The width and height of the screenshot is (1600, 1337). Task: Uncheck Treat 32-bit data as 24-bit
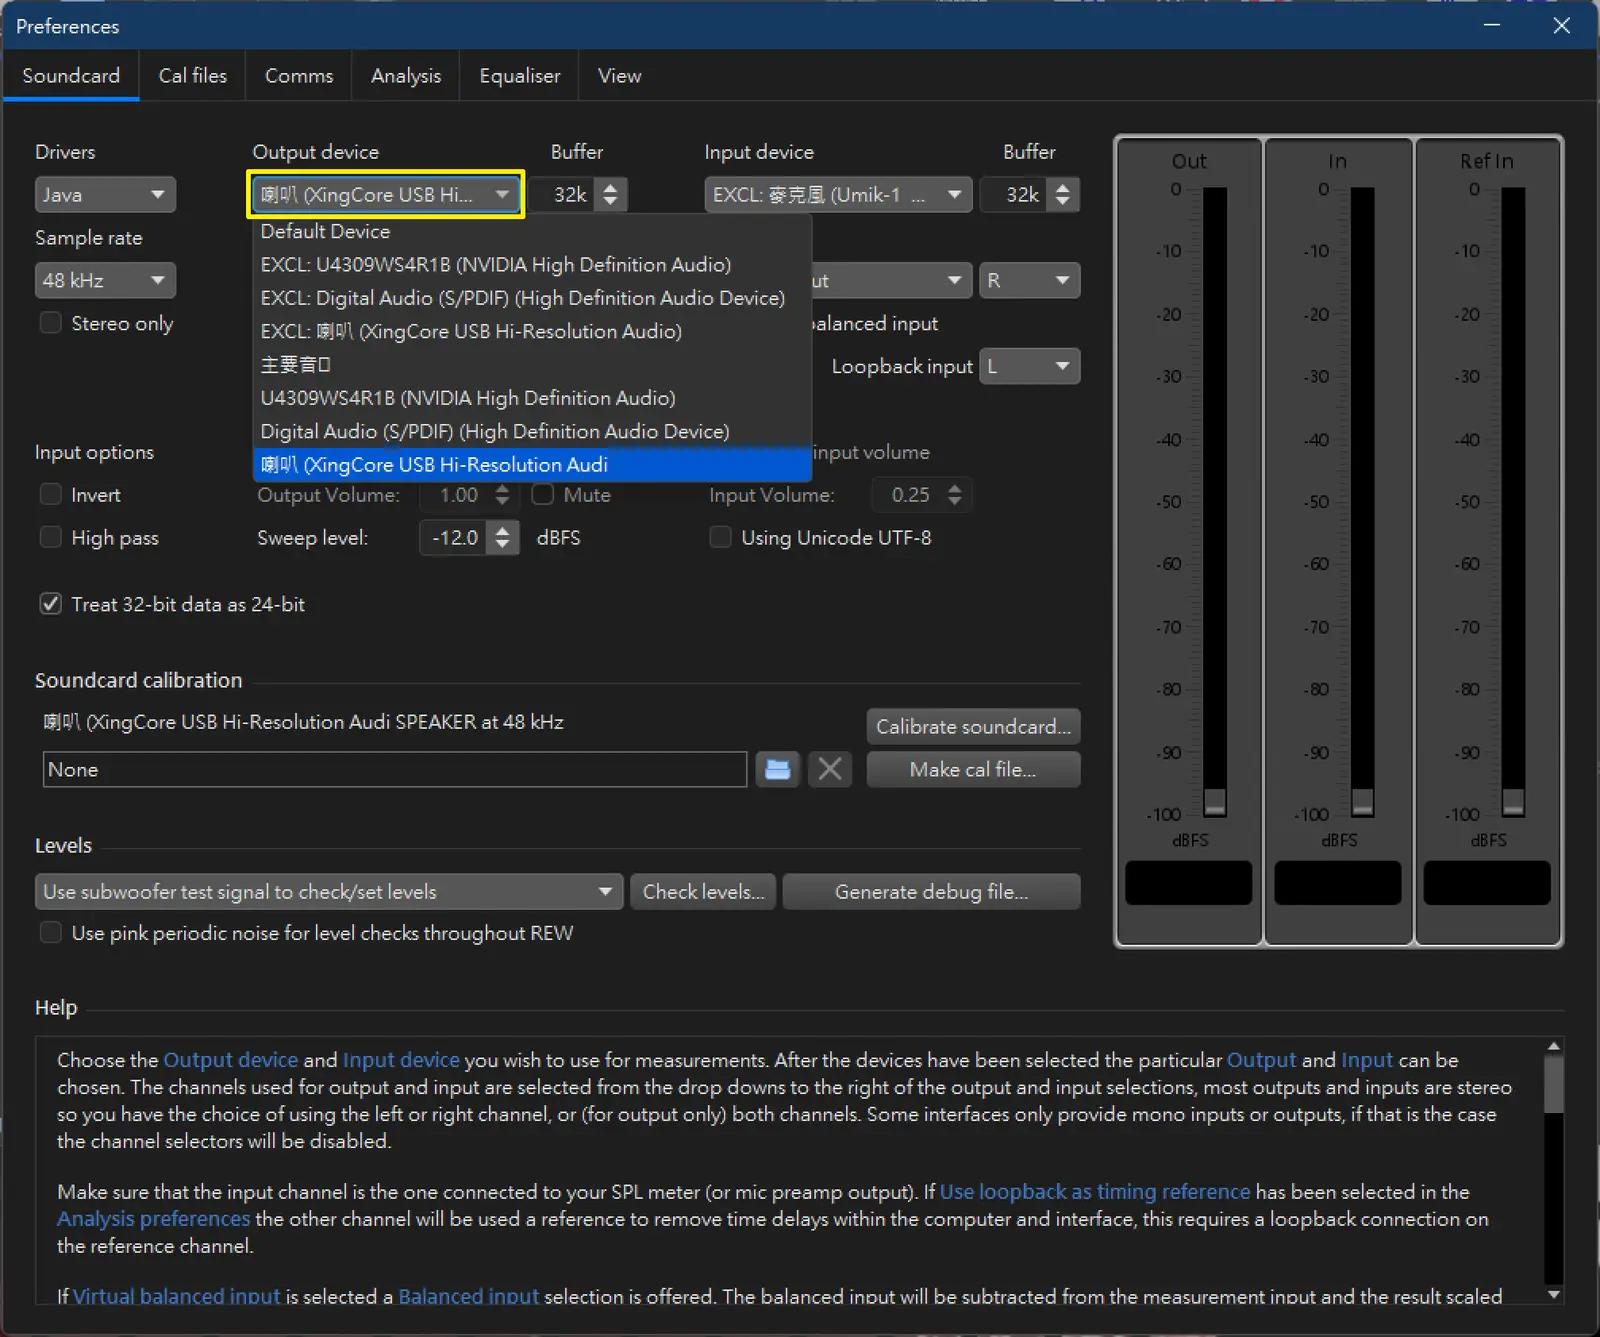(x=50, y=604)
